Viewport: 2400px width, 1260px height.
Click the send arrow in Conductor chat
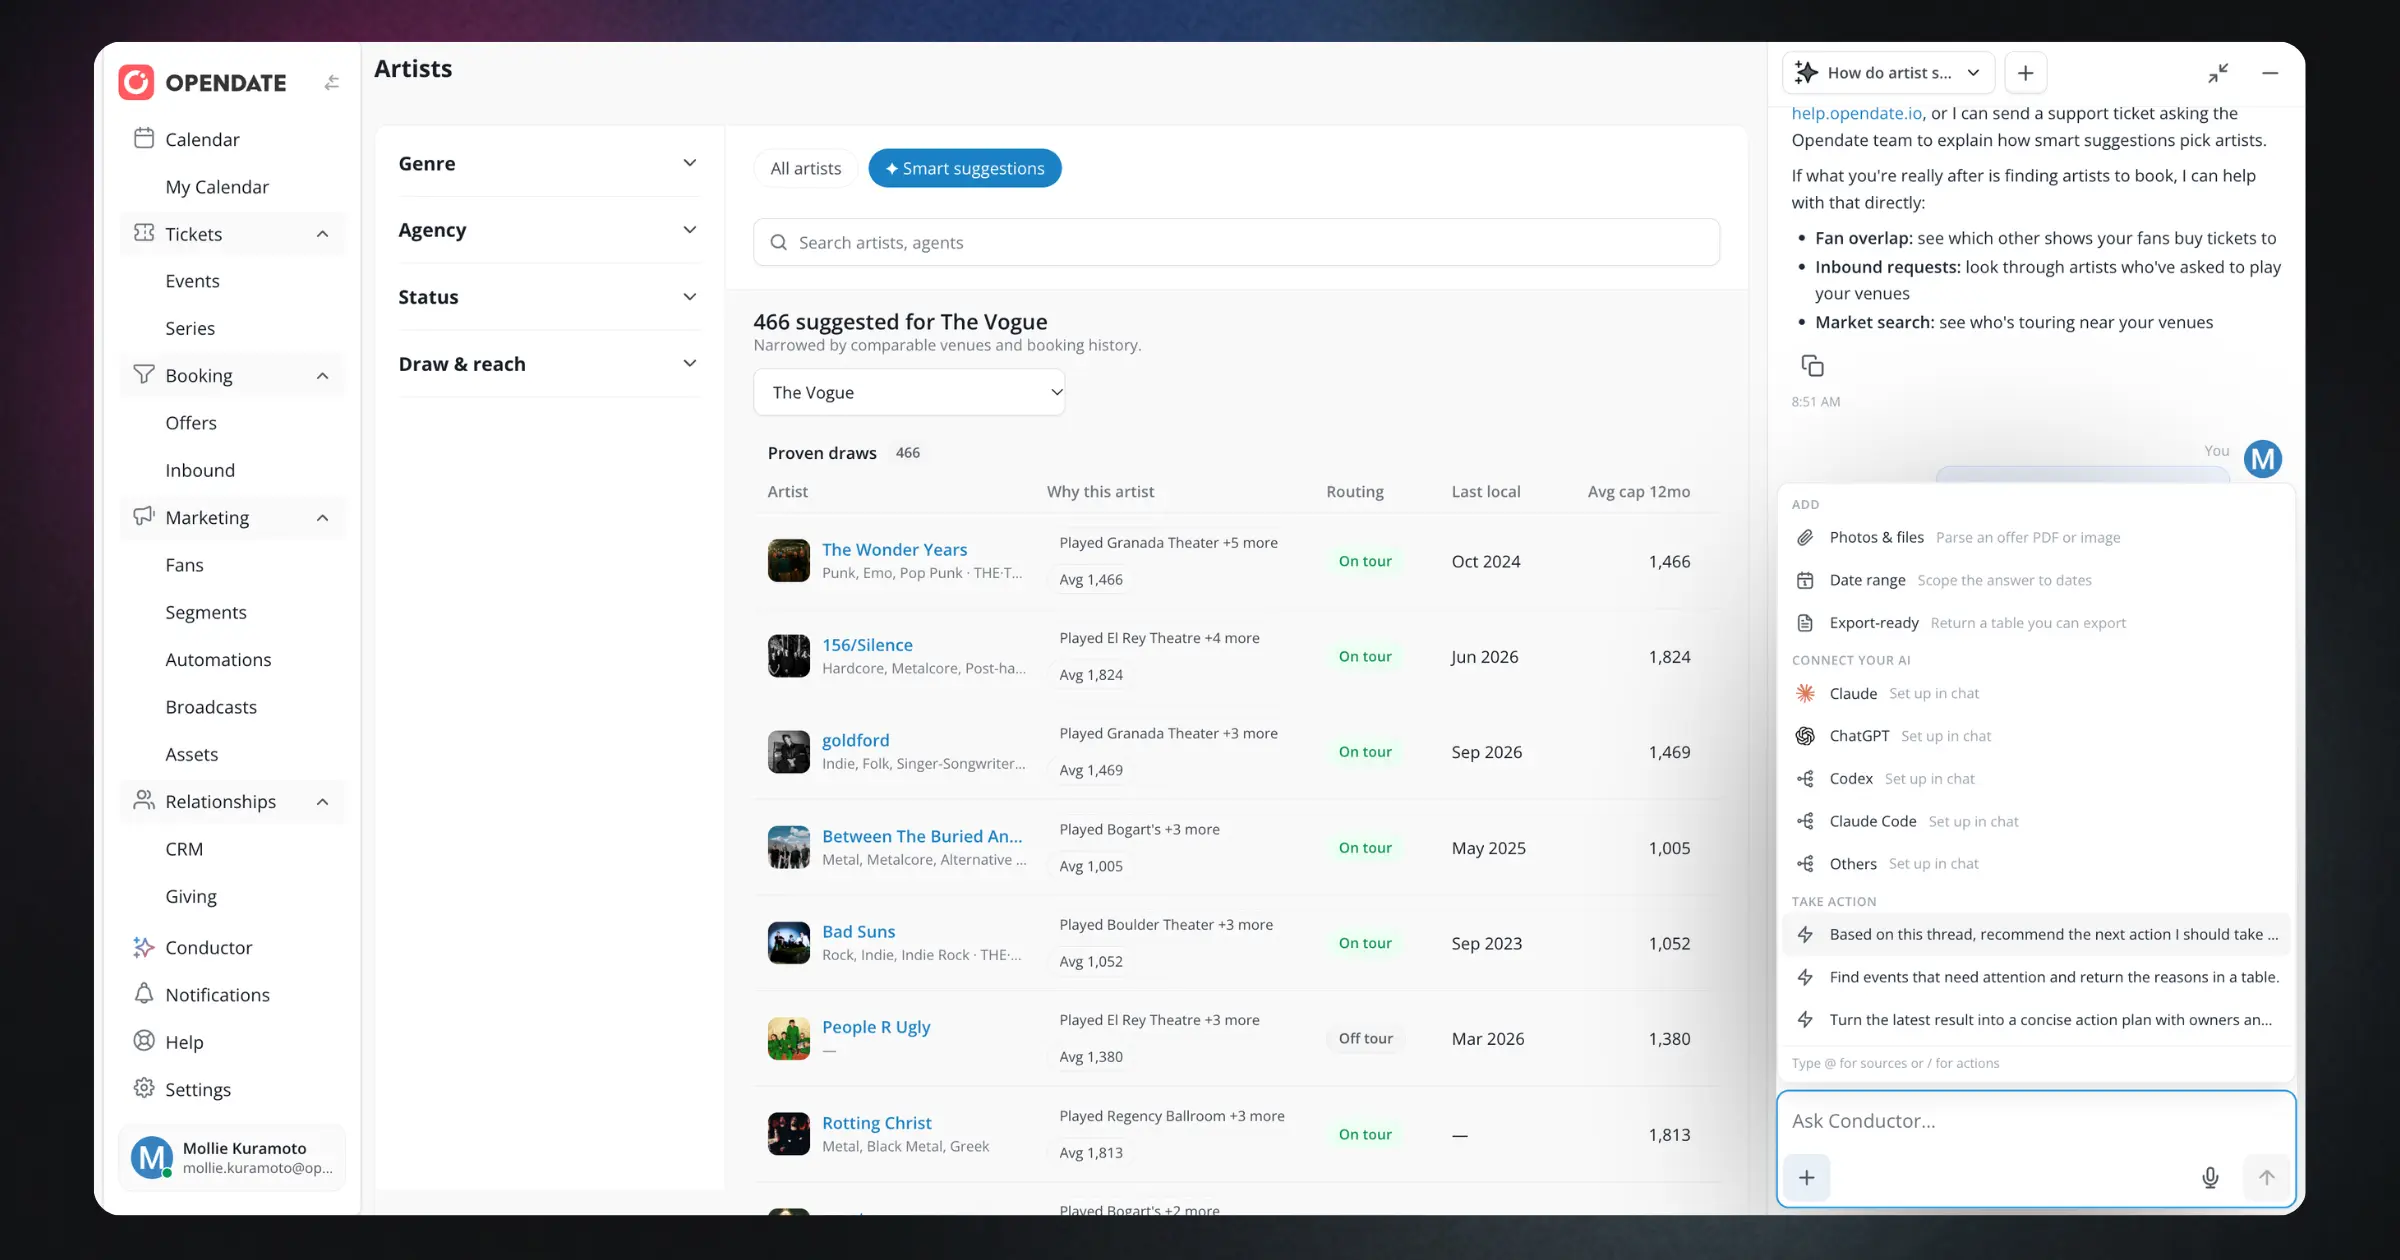click(2266, 1177)
